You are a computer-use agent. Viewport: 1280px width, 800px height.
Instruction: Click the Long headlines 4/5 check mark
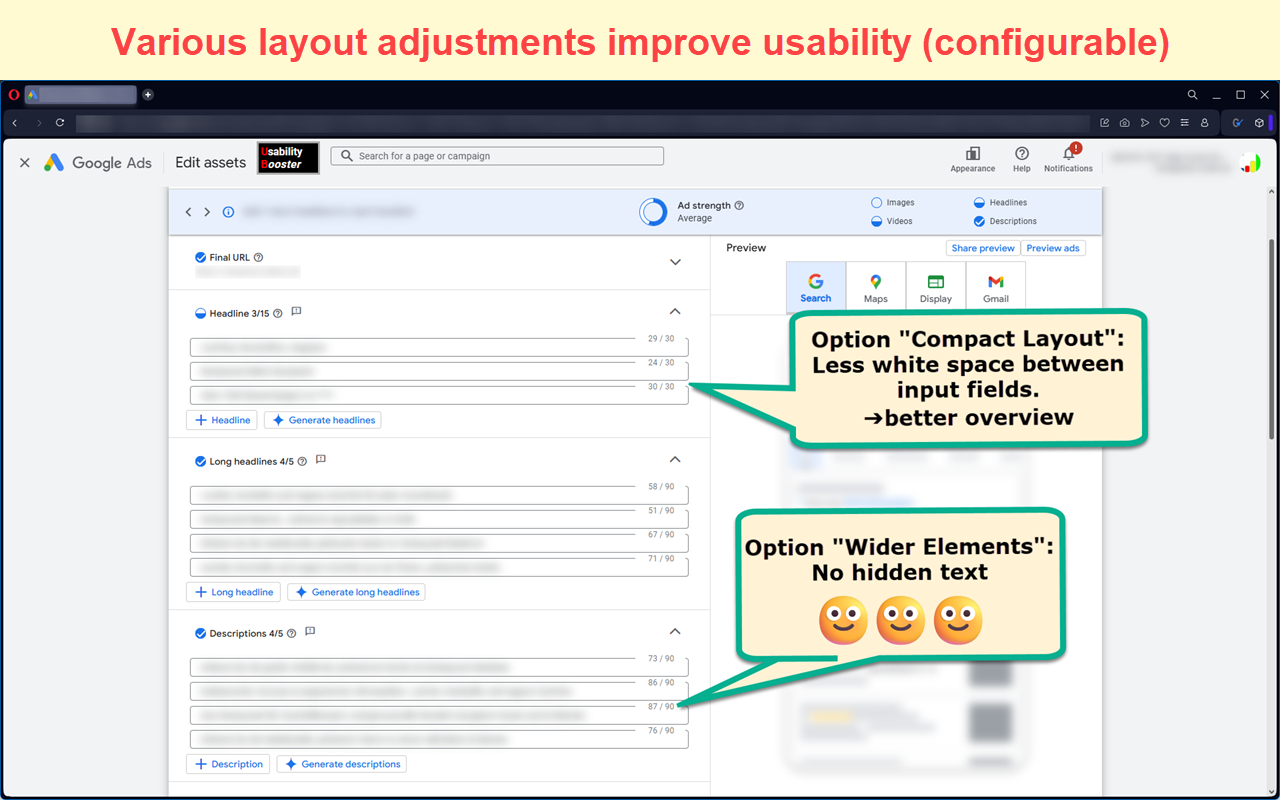click(200, 462)
